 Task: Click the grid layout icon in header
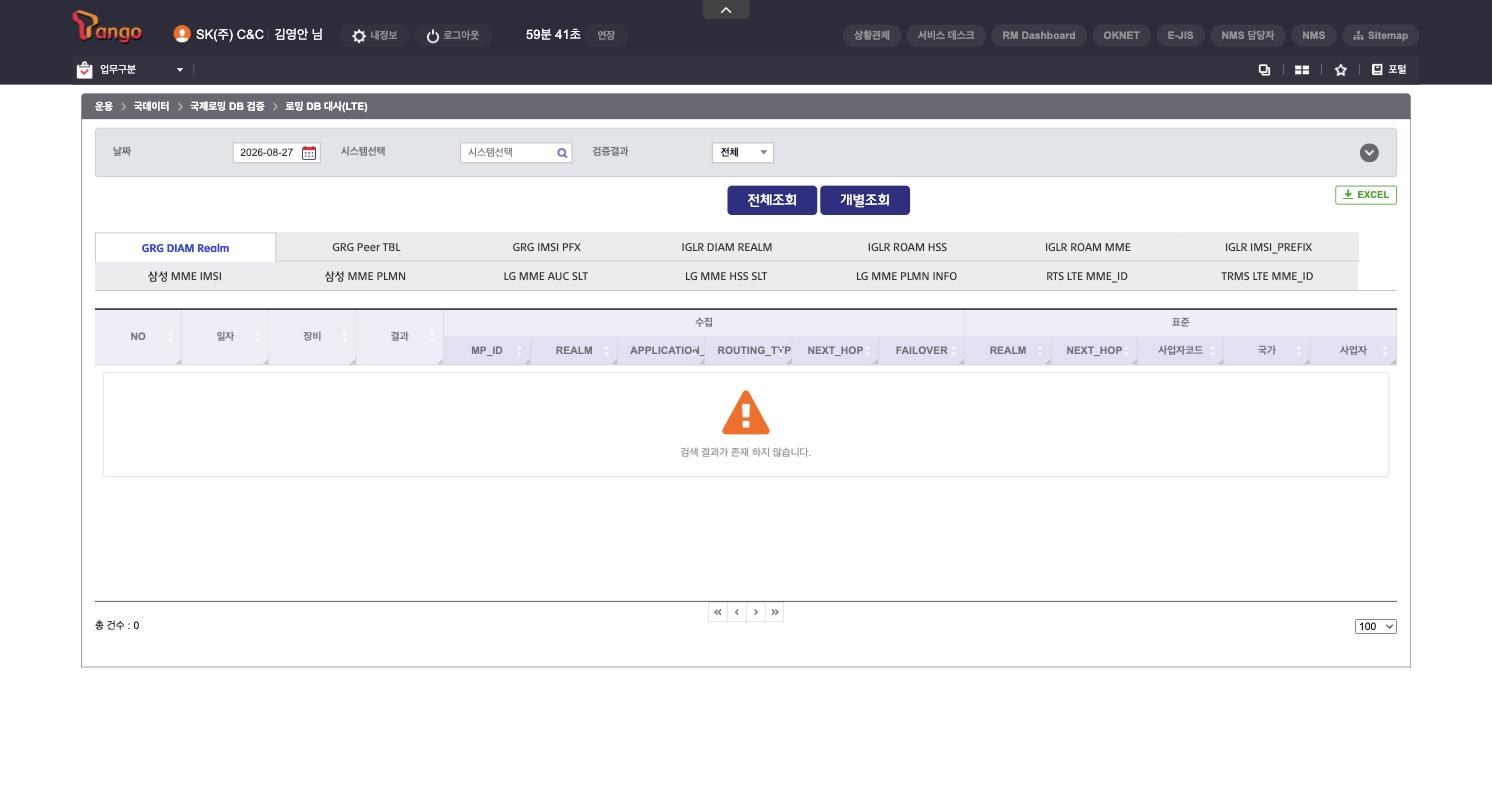(x=1302, y=70)
